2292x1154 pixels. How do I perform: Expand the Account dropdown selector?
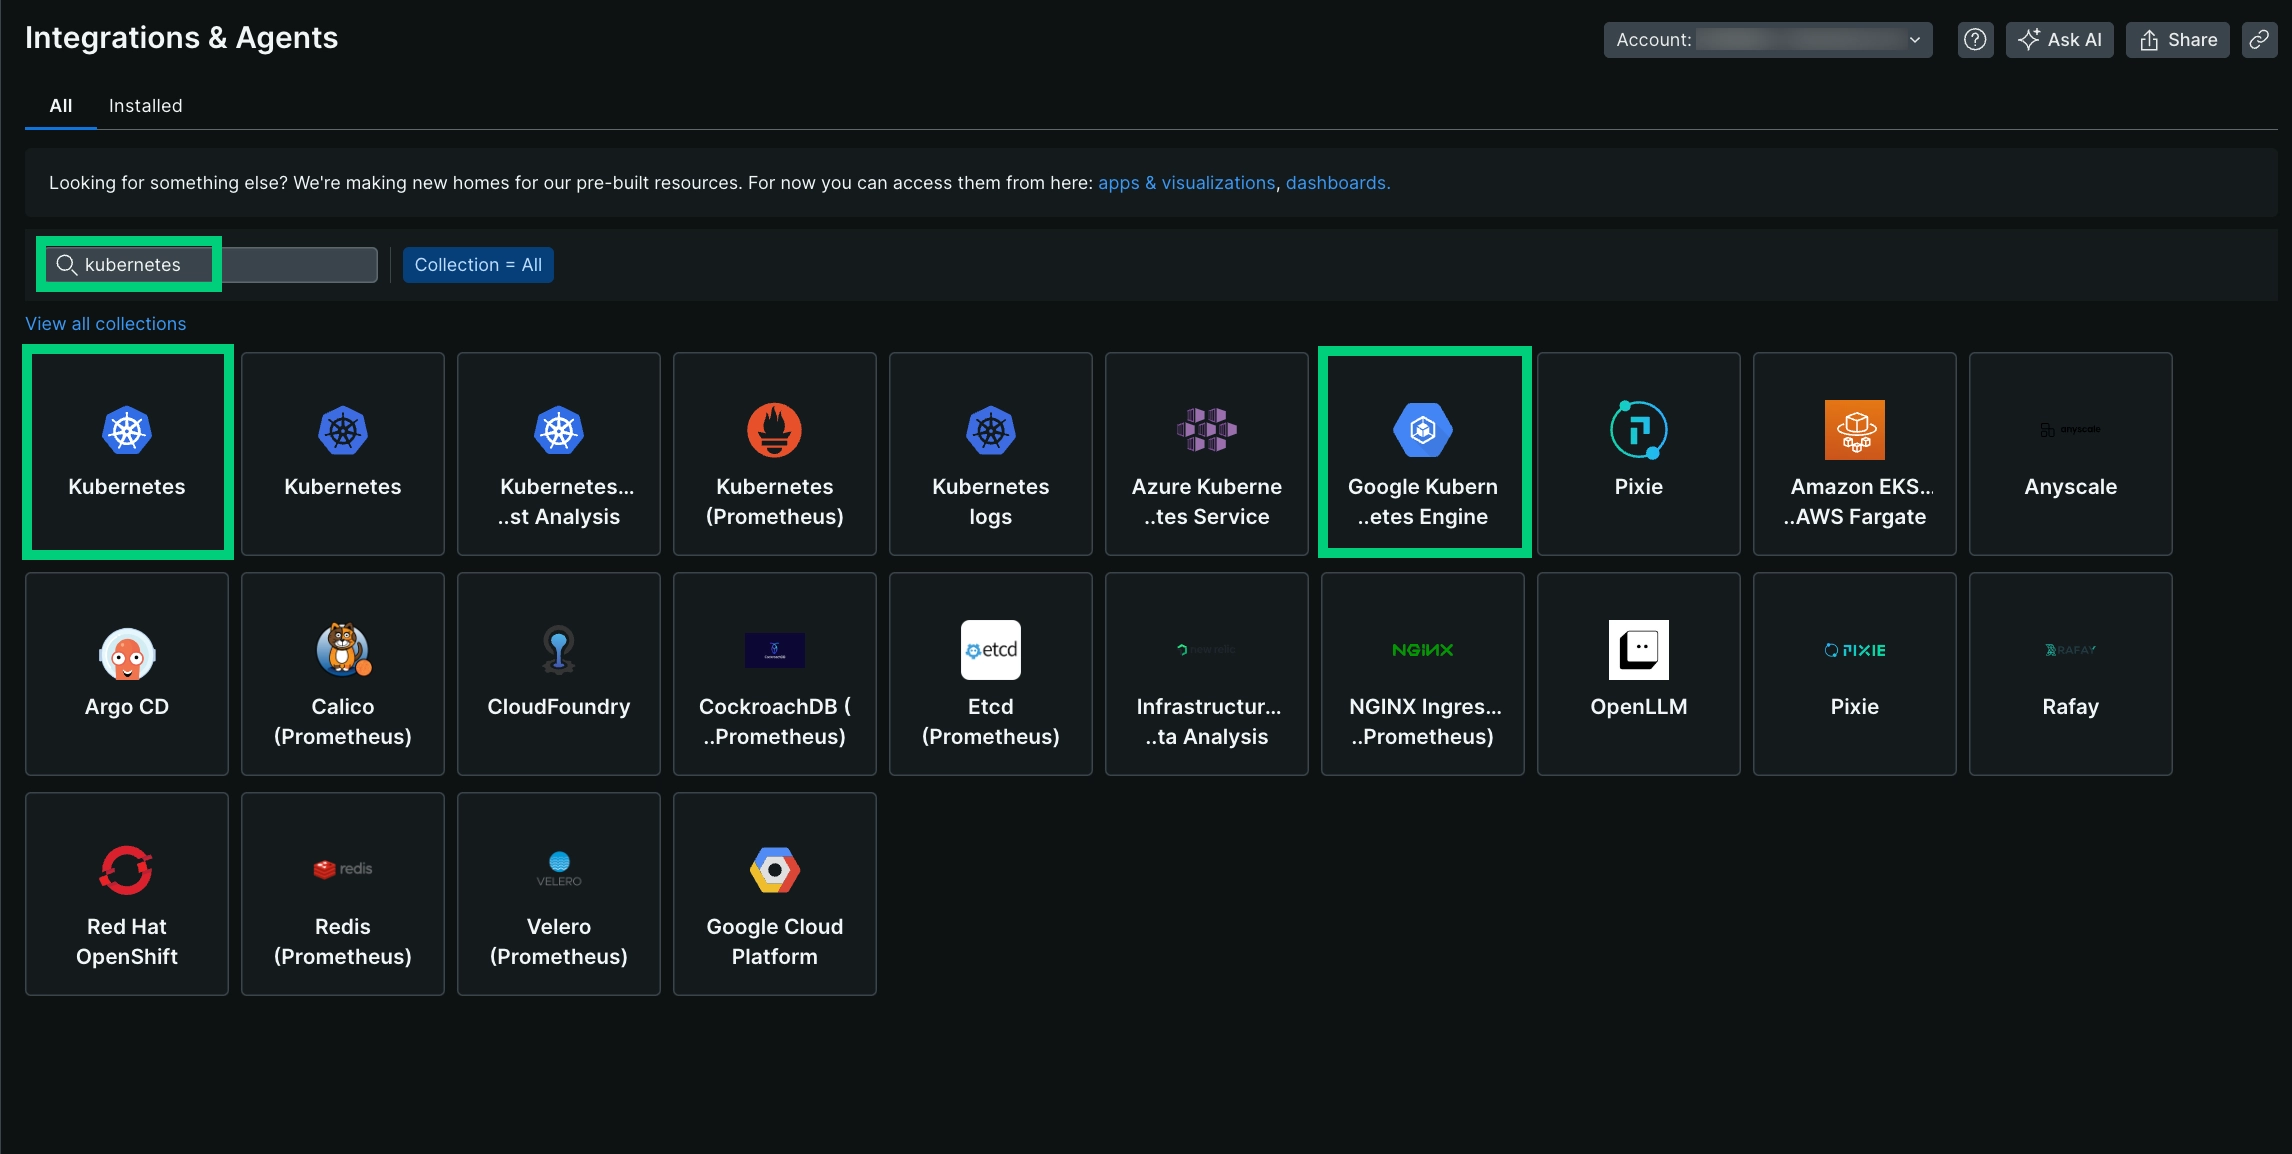pos(1767,40)
